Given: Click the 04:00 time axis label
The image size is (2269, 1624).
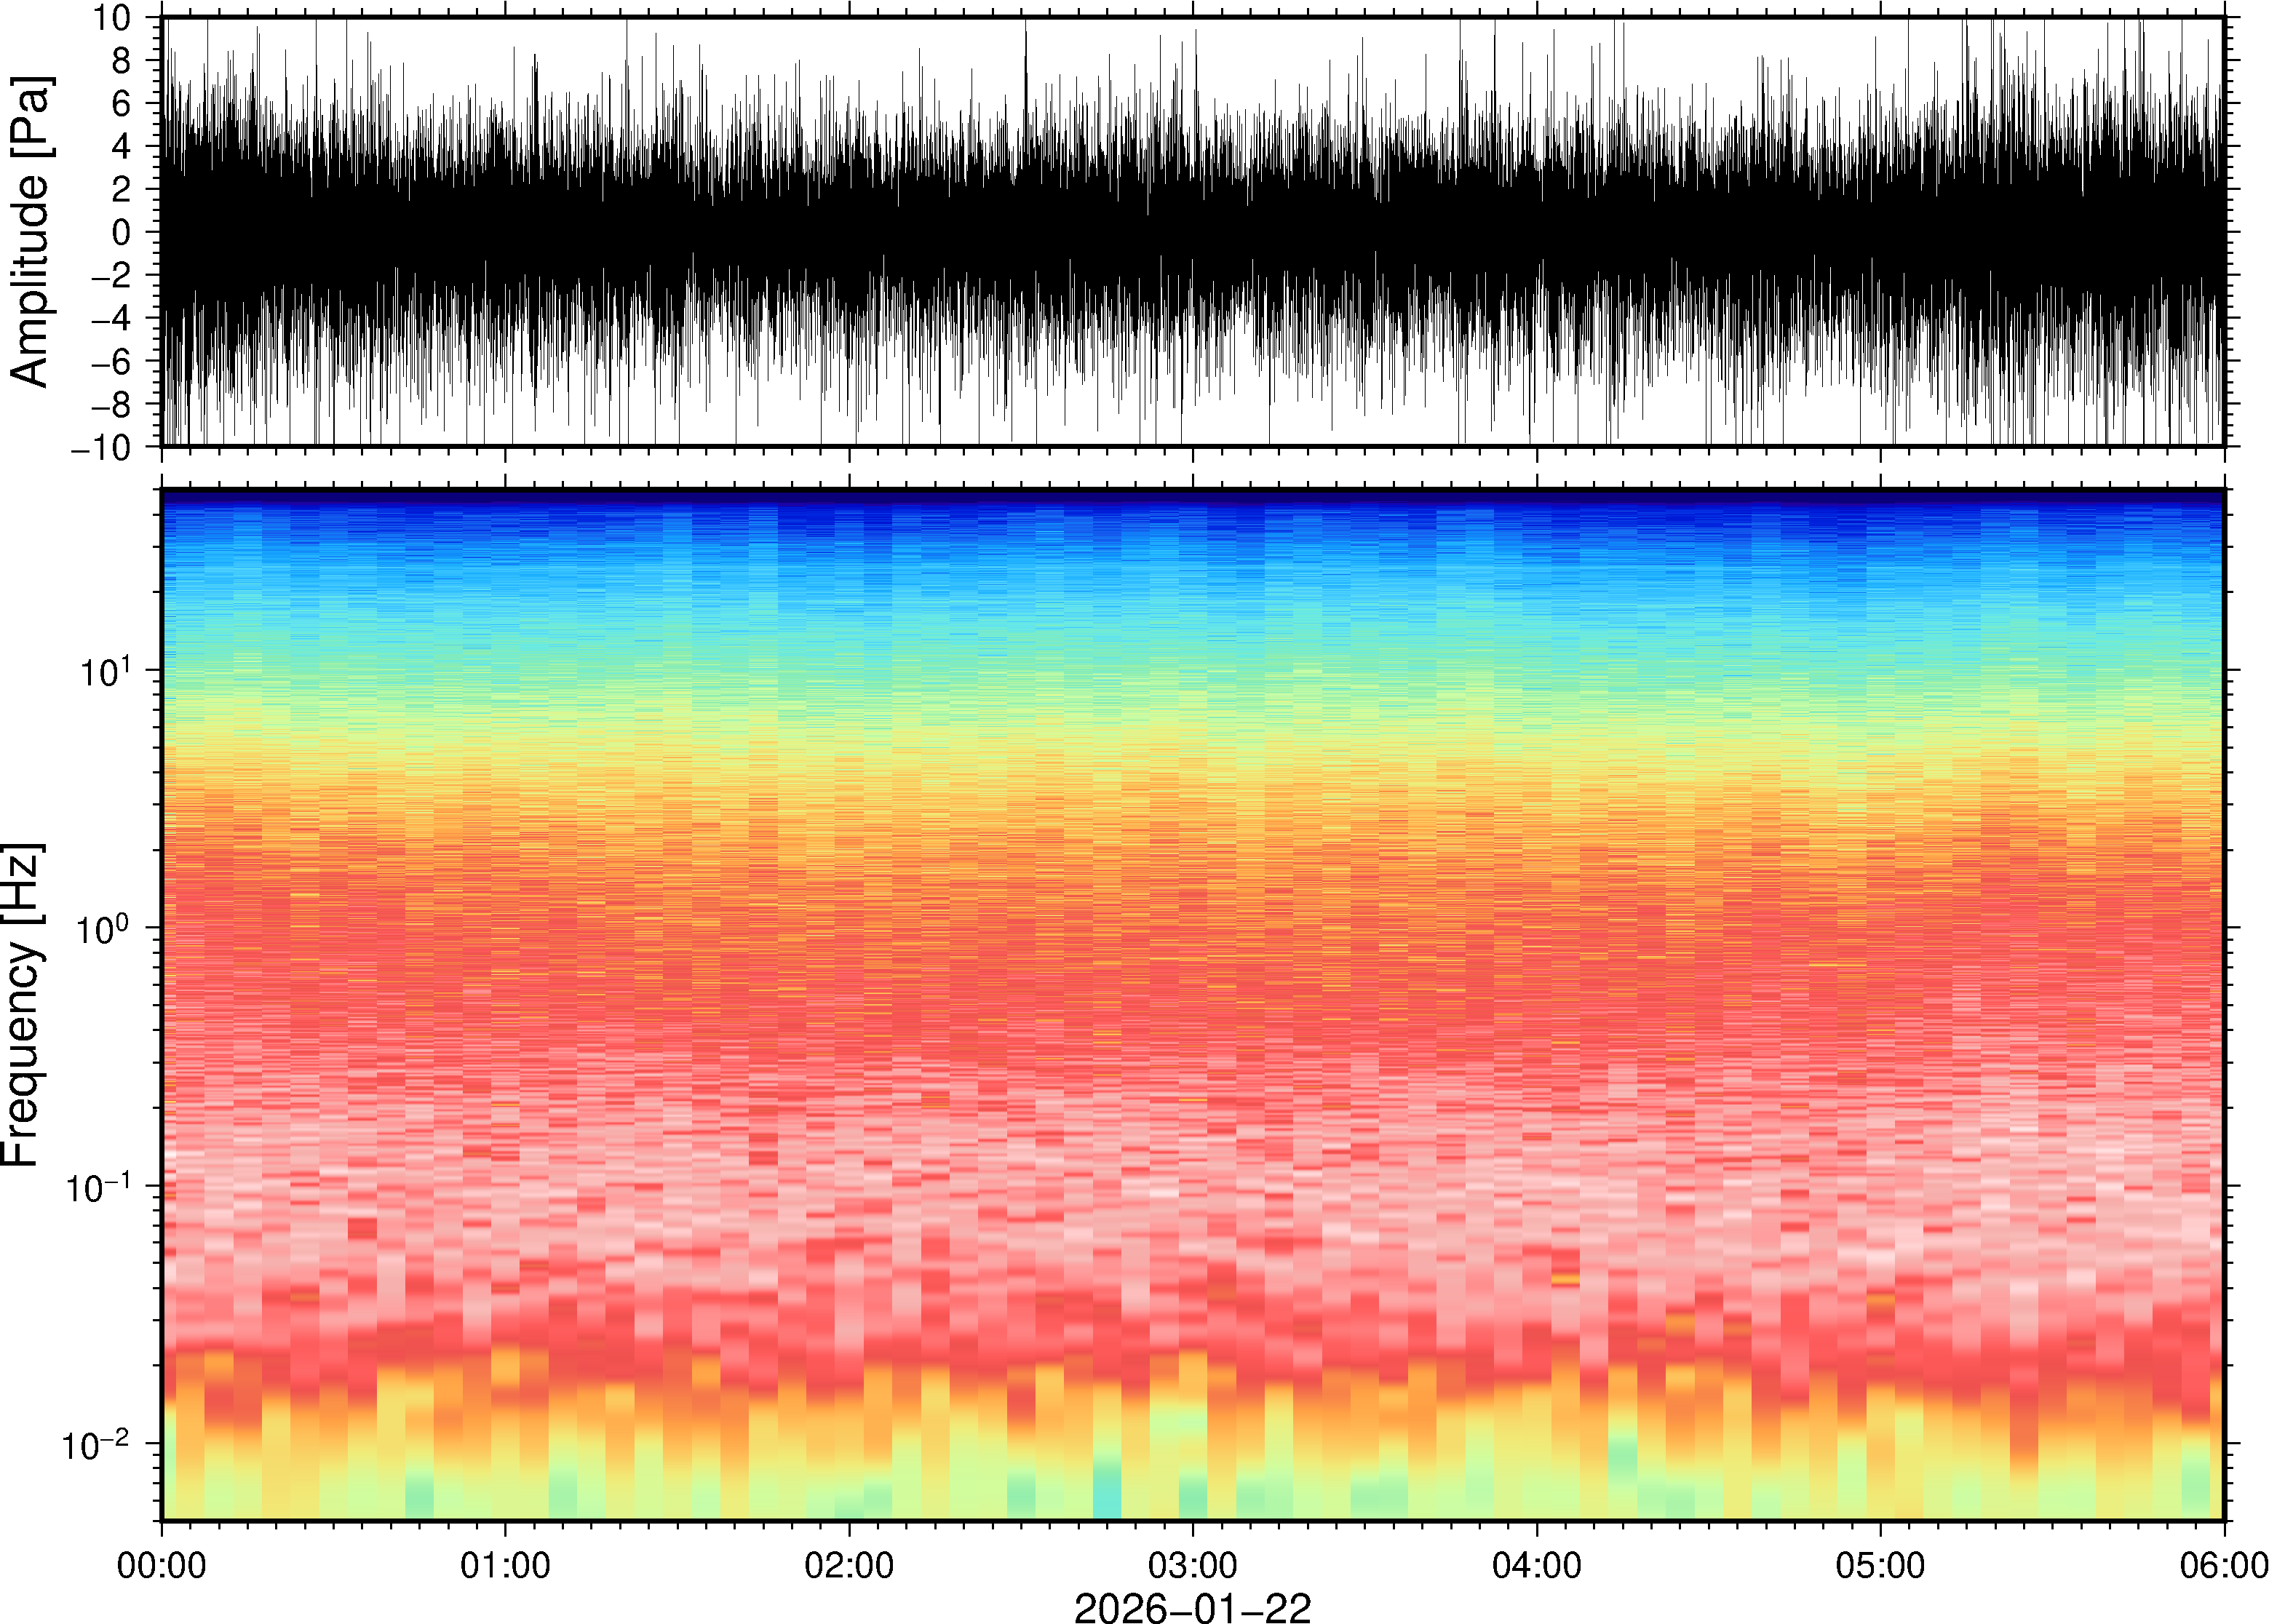Looking at the screenshot, I should coord(1537,1565).
